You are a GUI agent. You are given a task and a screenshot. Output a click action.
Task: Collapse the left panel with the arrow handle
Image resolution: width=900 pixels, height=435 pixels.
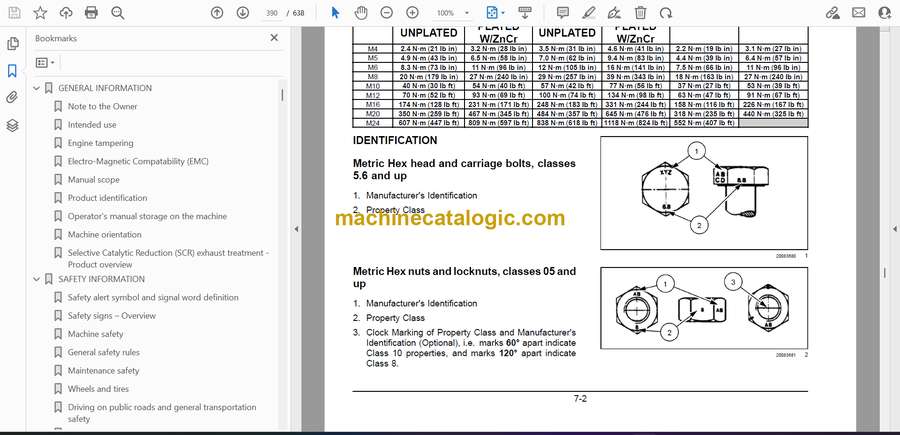click(x=296, y=229)
